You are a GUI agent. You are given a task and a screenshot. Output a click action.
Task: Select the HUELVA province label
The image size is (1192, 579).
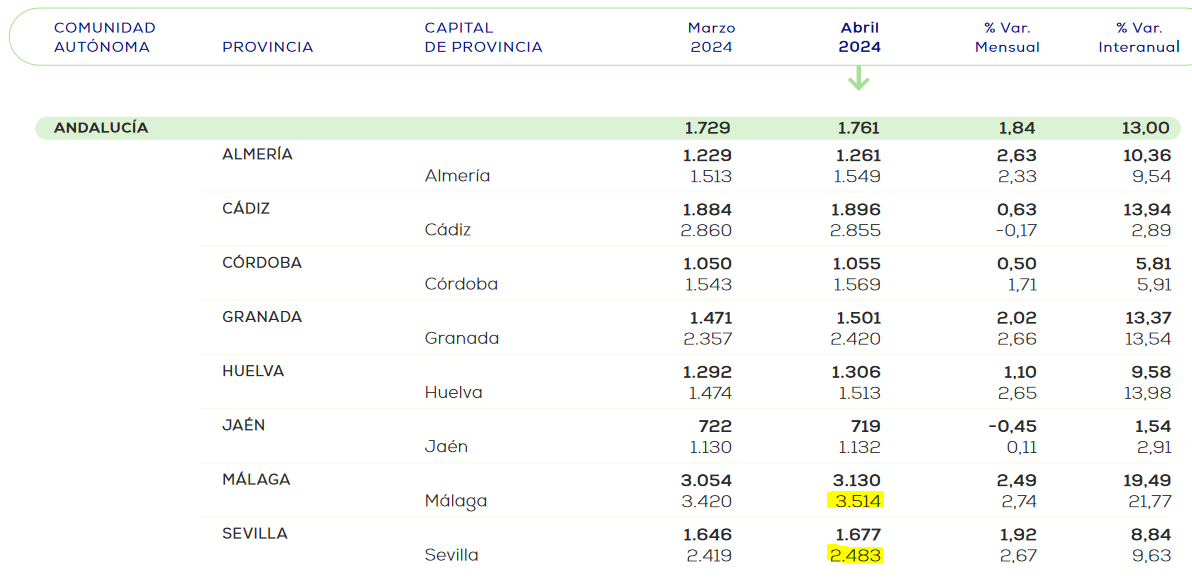tap(253, 371)
